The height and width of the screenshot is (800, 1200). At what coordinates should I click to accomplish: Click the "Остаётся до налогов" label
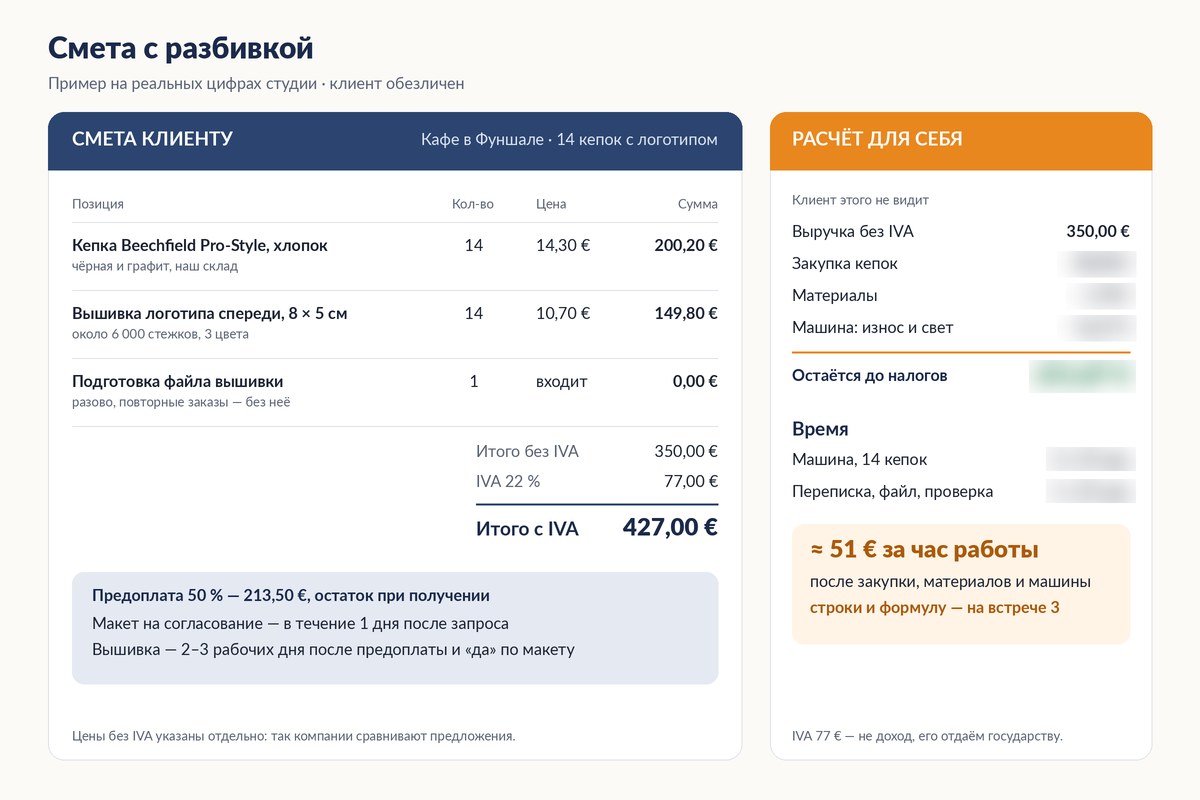870,376
